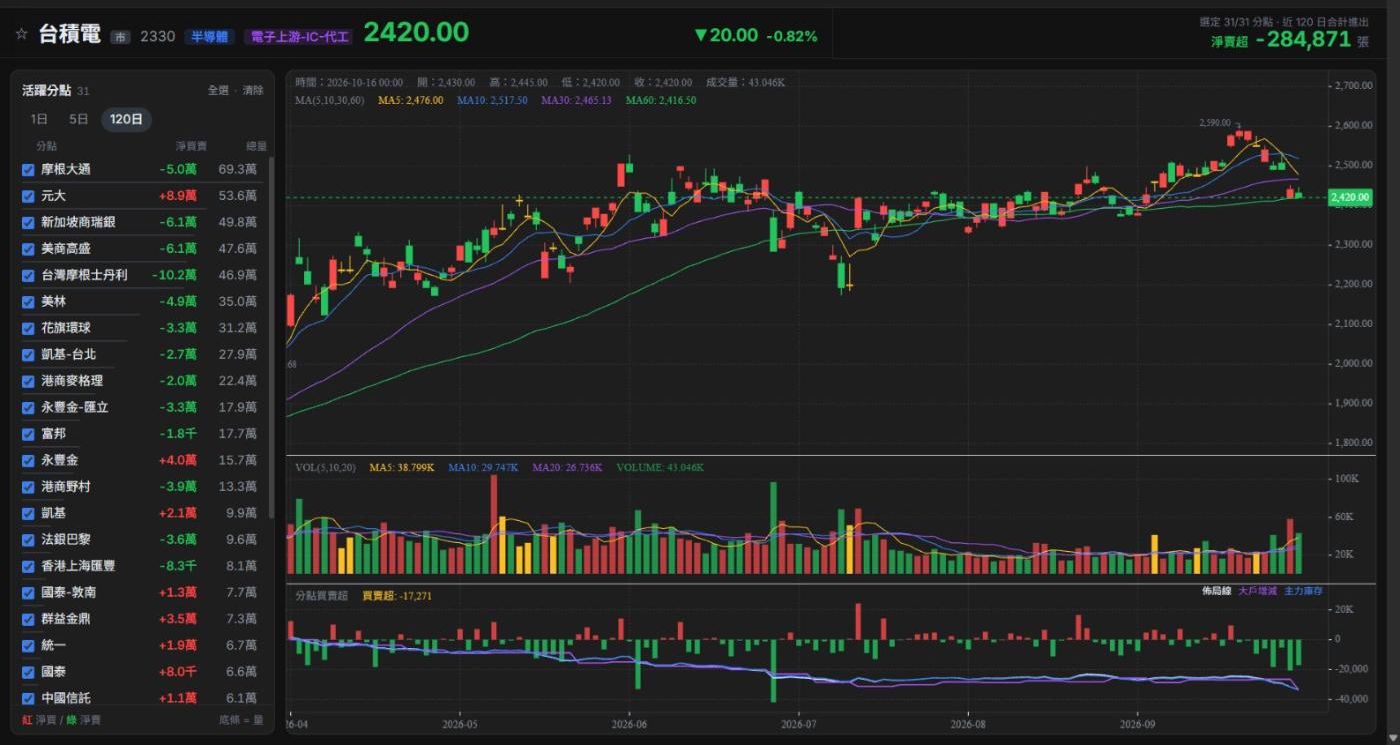
Task: Uncheck the 摩根大通 broker checkbox
Action: [x=28, y=170]
